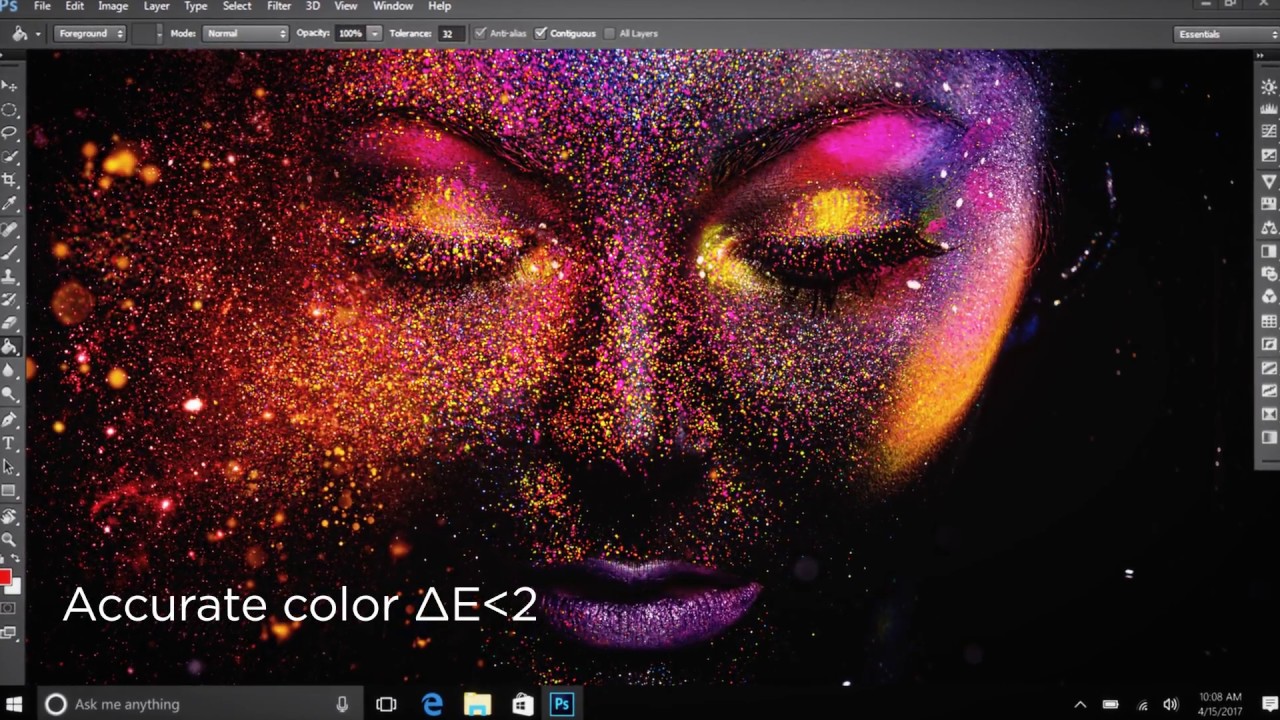Pick the Eyedropper tool
The width and height of the screenshot is (1280, 720).
pyautogui.click(x=9, y=204)
